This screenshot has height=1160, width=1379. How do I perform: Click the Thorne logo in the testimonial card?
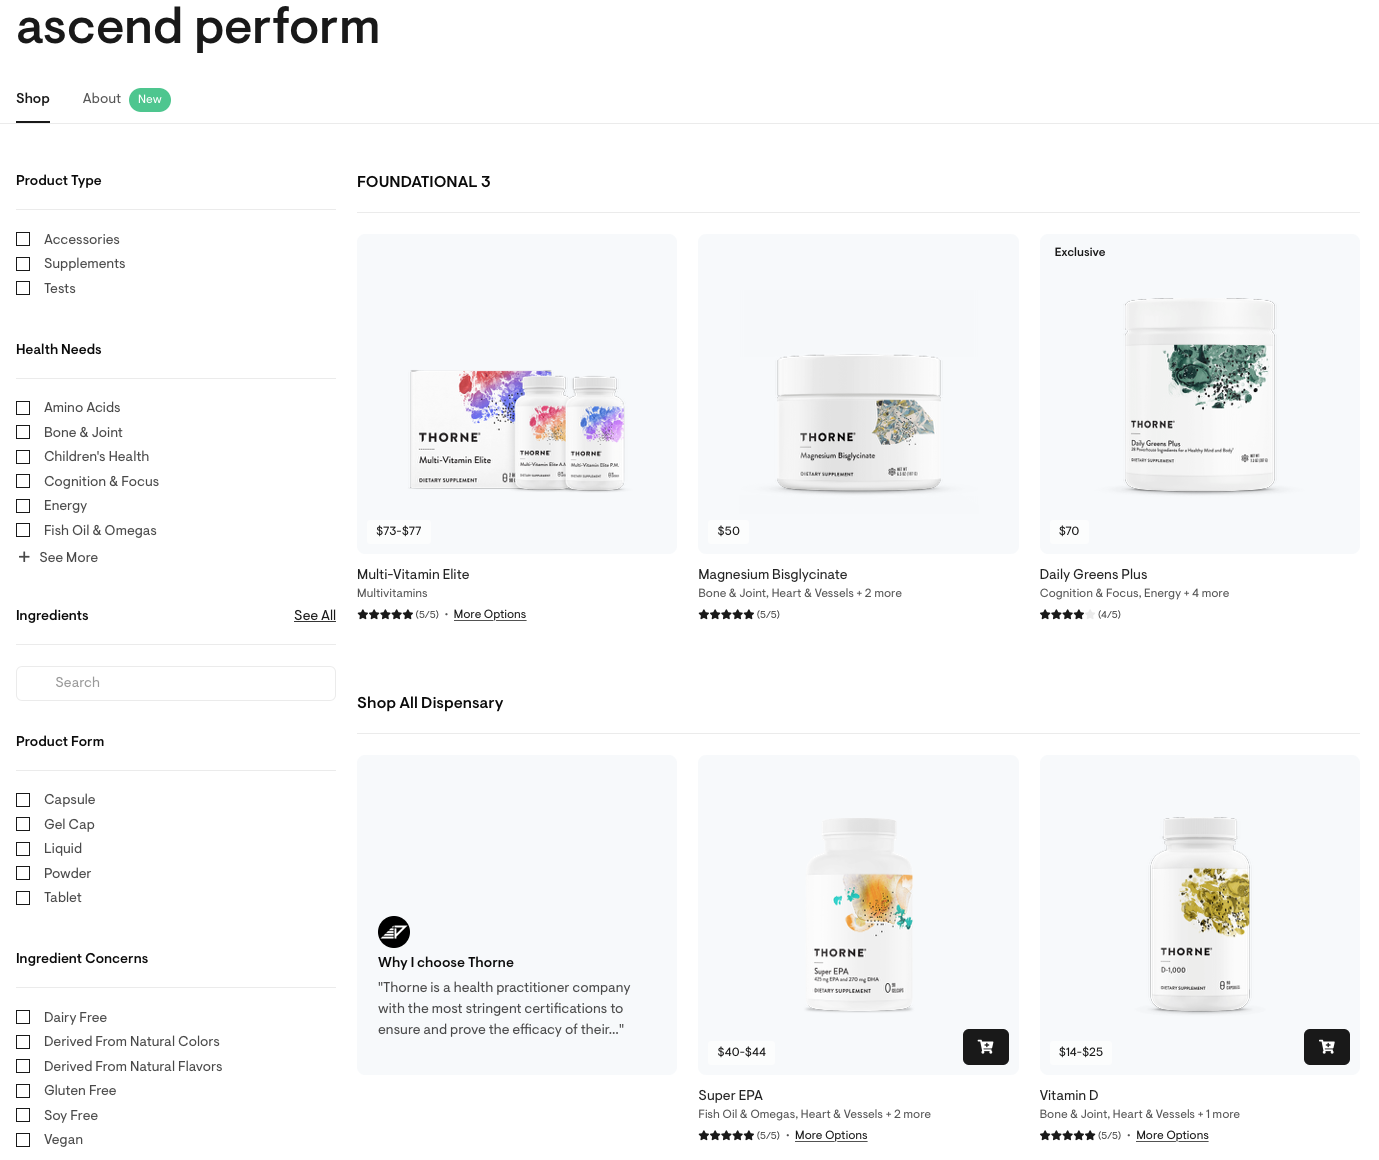[394, 932]
